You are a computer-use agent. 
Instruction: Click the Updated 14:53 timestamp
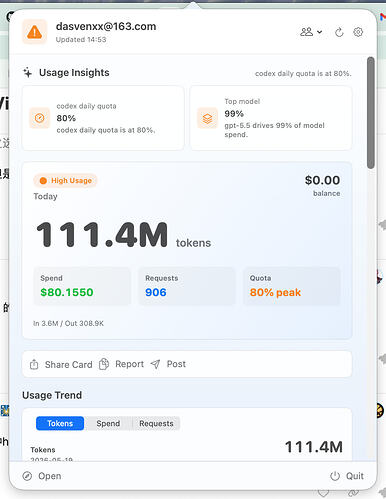point(81,40)
